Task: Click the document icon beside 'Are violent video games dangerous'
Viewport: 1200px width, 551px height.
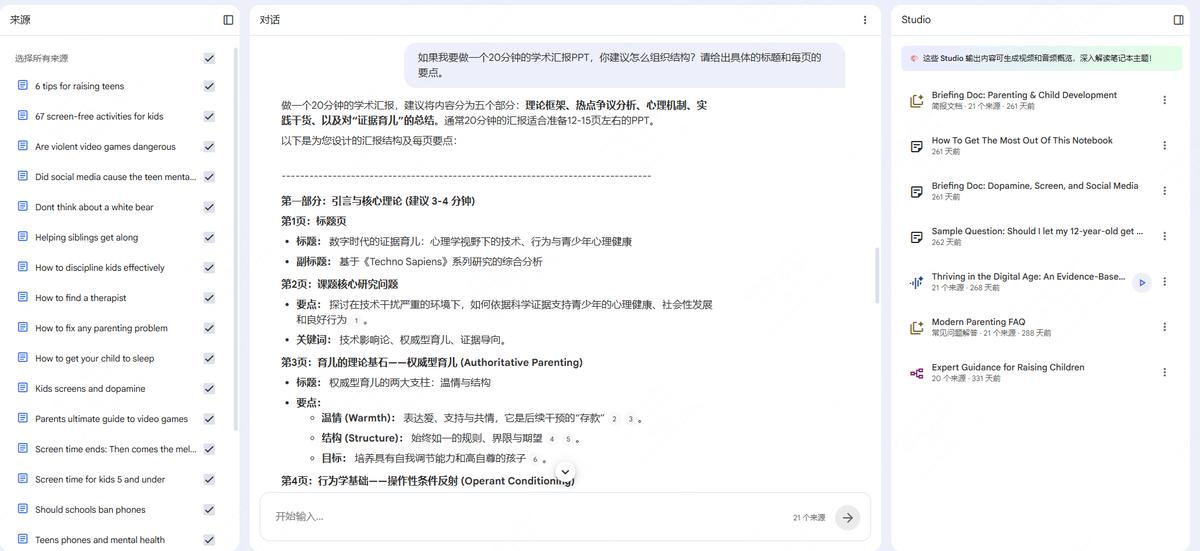Action: click(23, 146)
